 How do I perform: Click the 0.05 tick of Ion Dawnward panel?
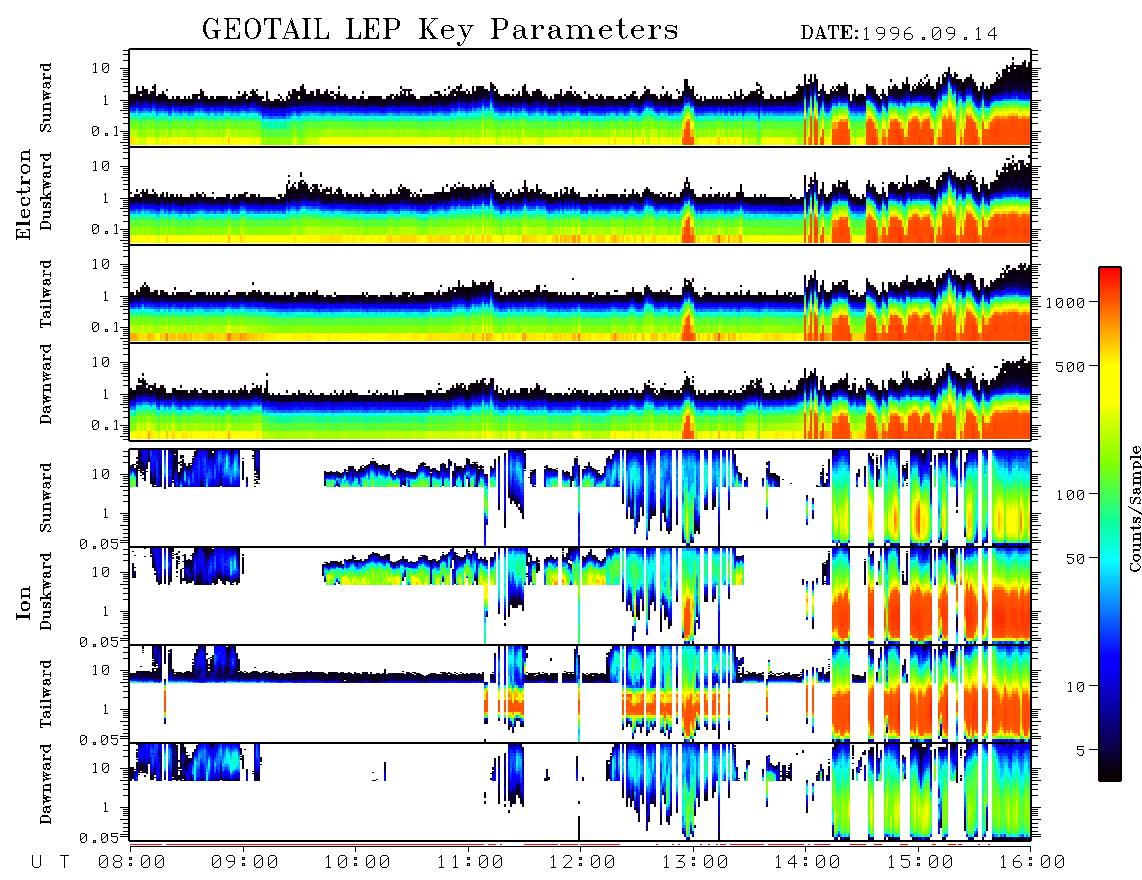tap(98, 838)
